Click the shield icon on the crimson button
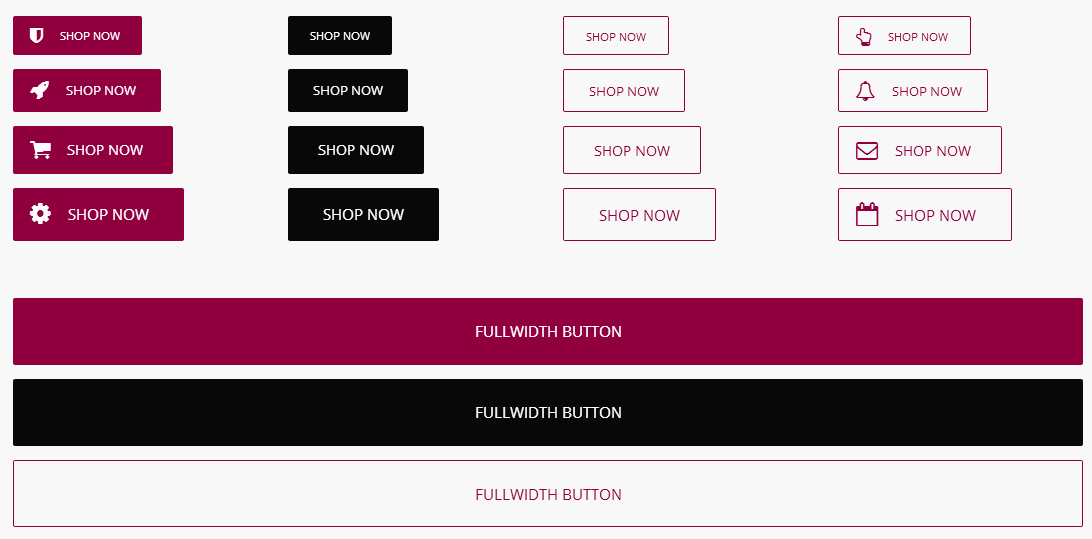 [x=37, y=36]
